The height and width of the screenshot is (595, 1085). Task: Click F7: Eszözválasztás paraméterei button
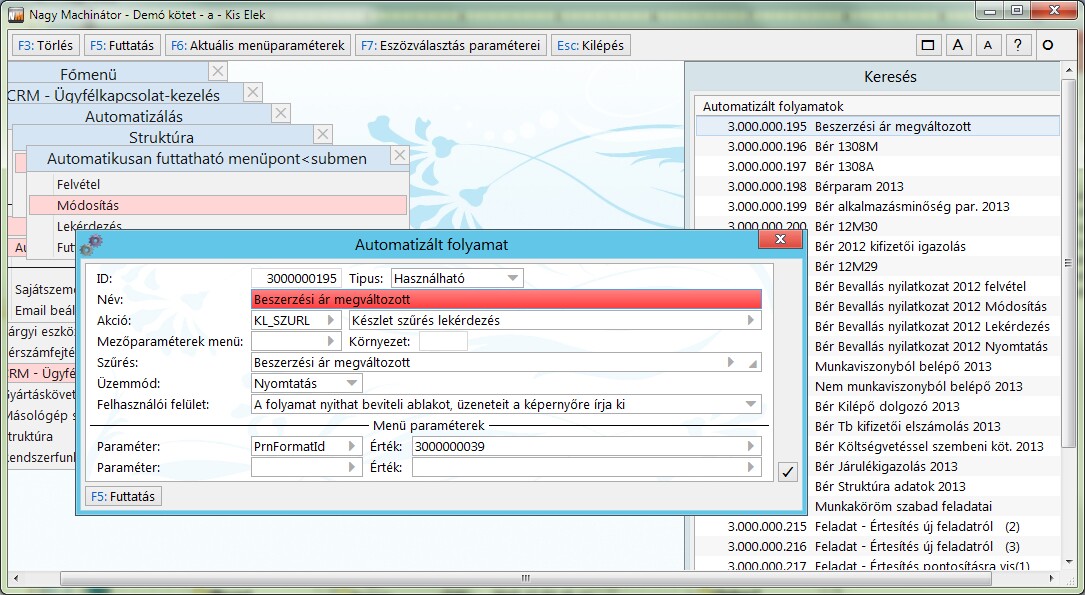point(450,45)
